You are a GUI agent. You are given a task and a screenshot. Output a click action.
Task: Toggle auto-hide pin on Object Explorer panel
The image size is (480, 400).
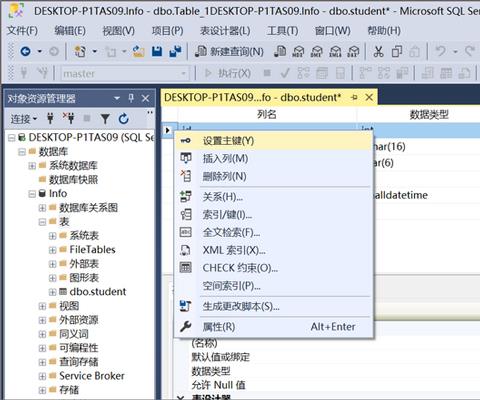pos(131,98)
